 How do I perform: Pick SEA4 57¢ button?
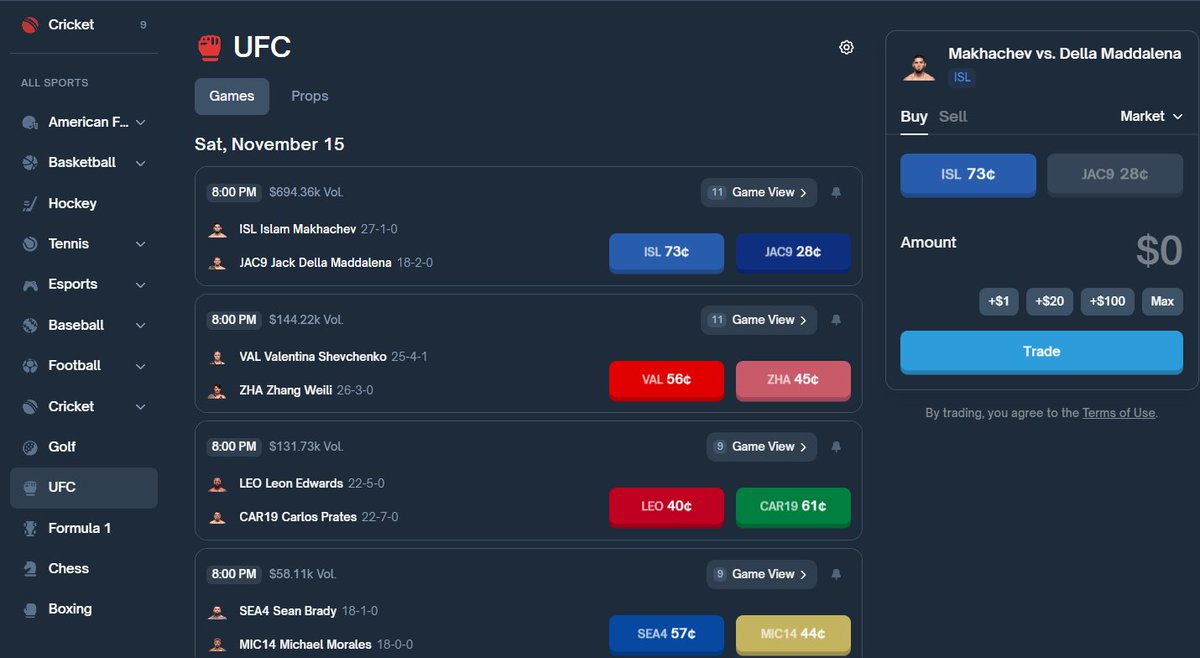[666, 634]
